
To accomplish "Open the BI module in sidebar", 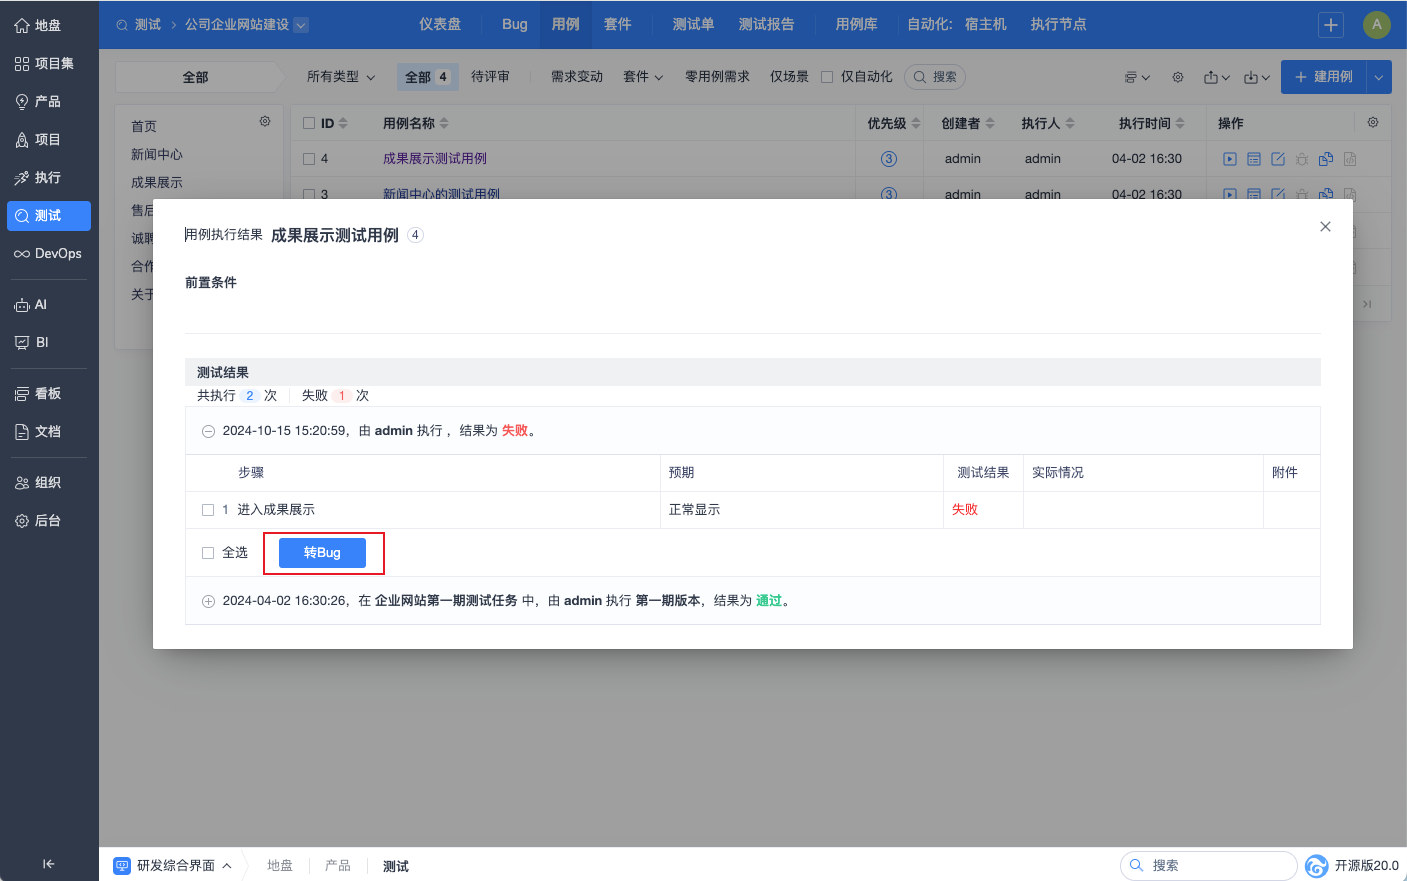I will (x=22, y=343).
